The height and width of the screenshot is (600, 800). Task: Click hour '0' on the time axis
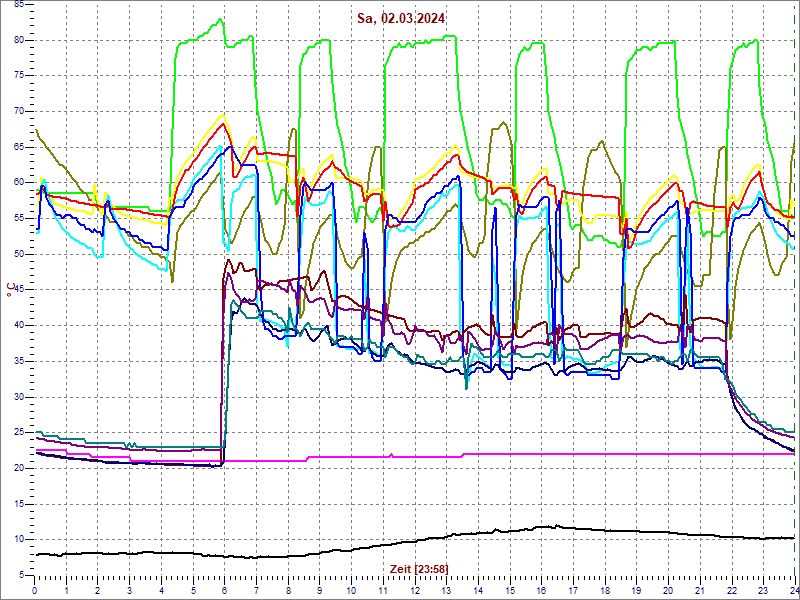pyautogui.click(x=35, y=590)
